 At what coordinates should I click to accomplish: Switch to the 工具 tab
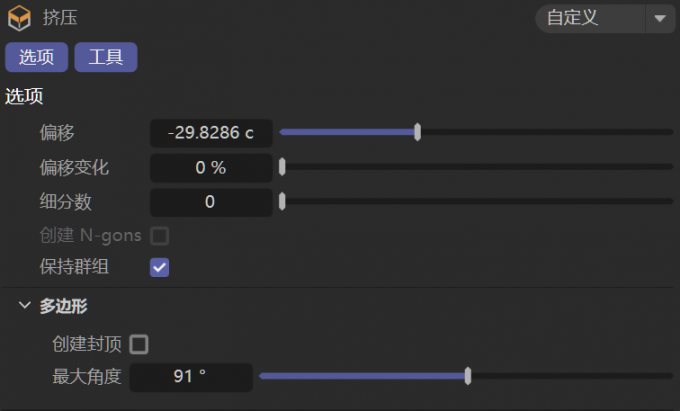(x=106, y=57)
